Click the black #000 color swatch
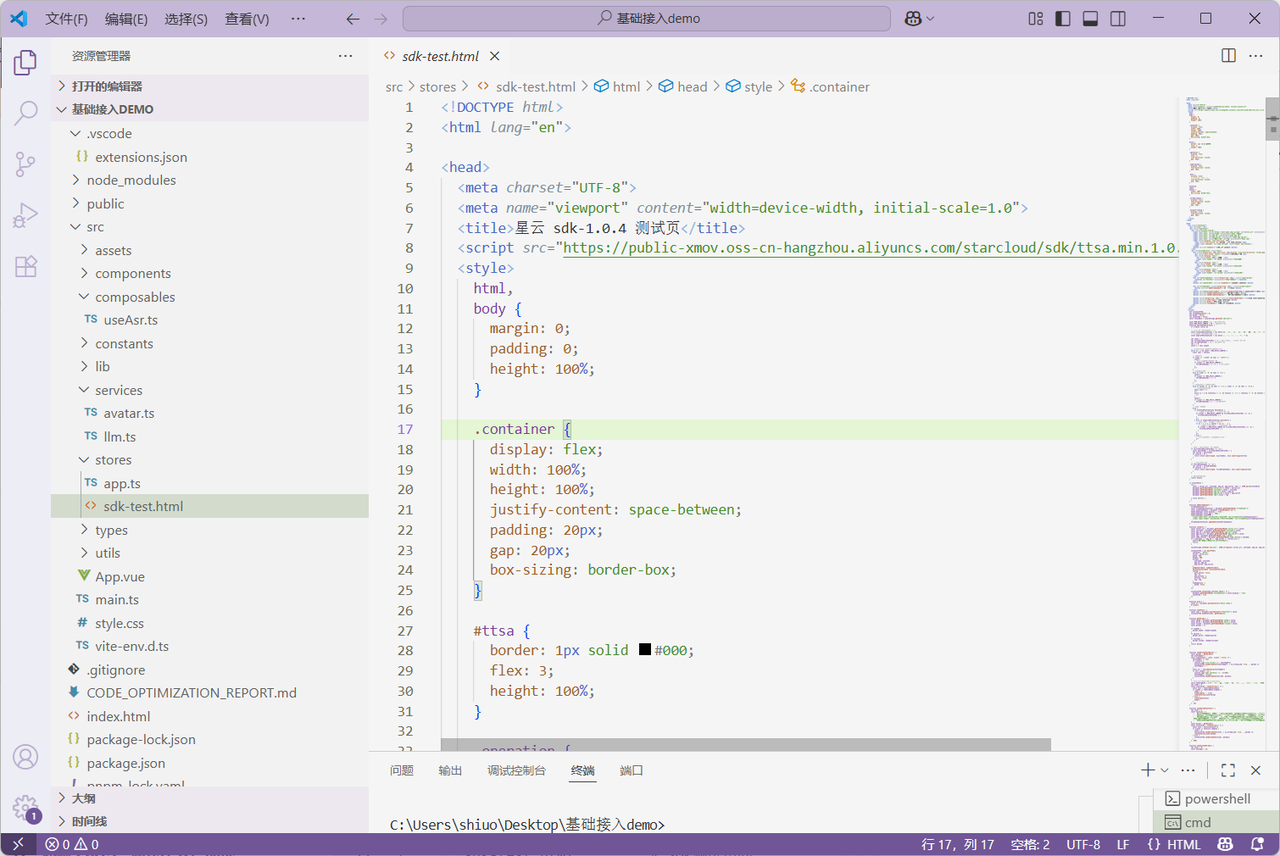This screenshot has width=1280, height=856. (645, 650)
